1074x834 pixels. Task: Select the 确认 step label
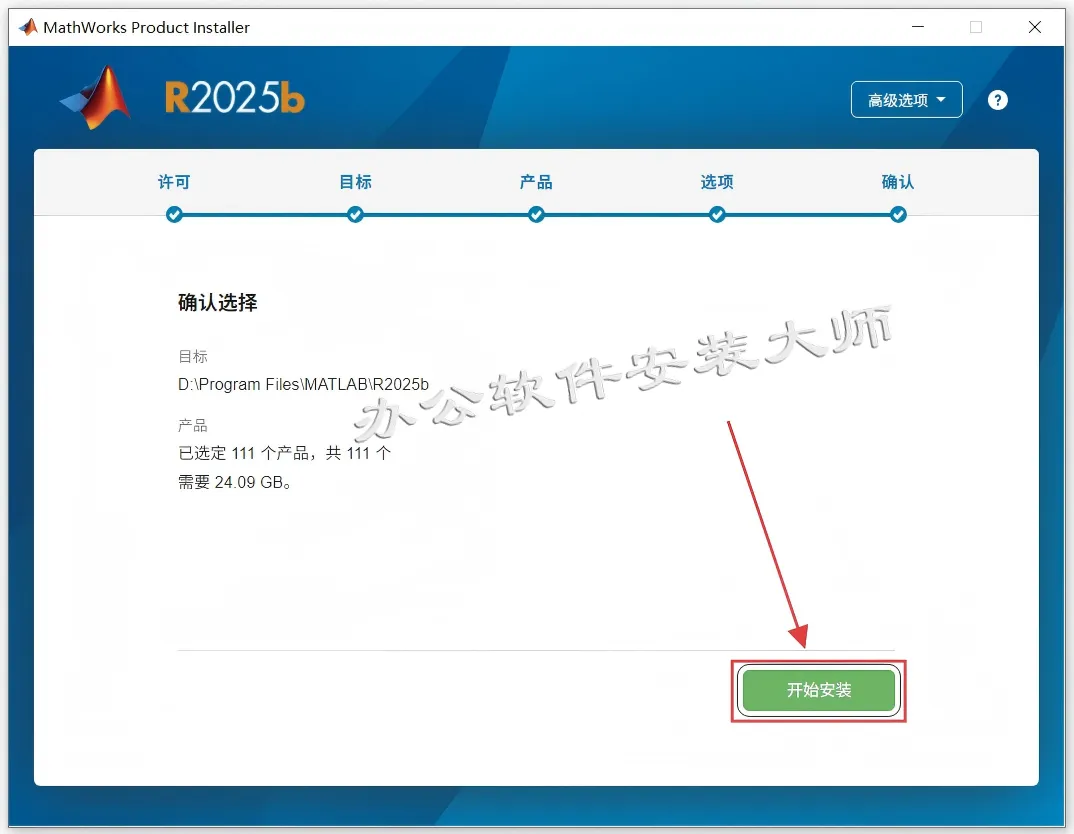898,182
